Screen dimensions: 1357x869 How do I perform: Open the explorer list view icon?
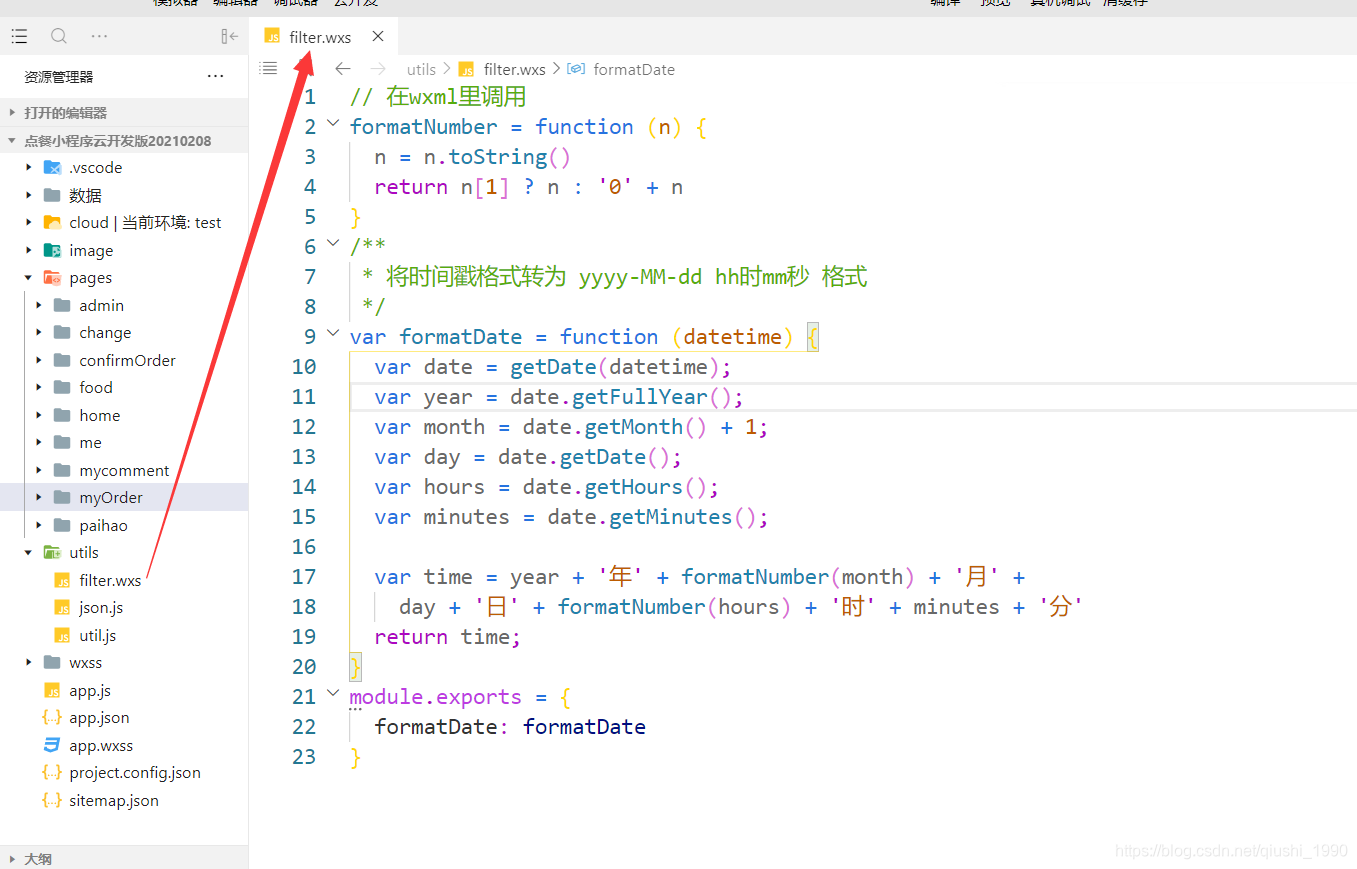[x=19, y=36]
